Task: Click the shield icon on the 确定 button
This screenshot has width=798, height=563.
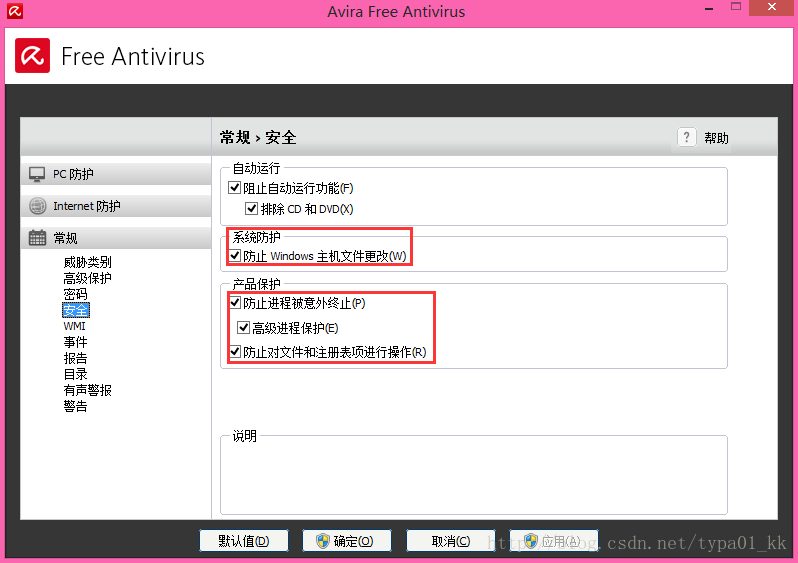Action: [x=323, y=541]
